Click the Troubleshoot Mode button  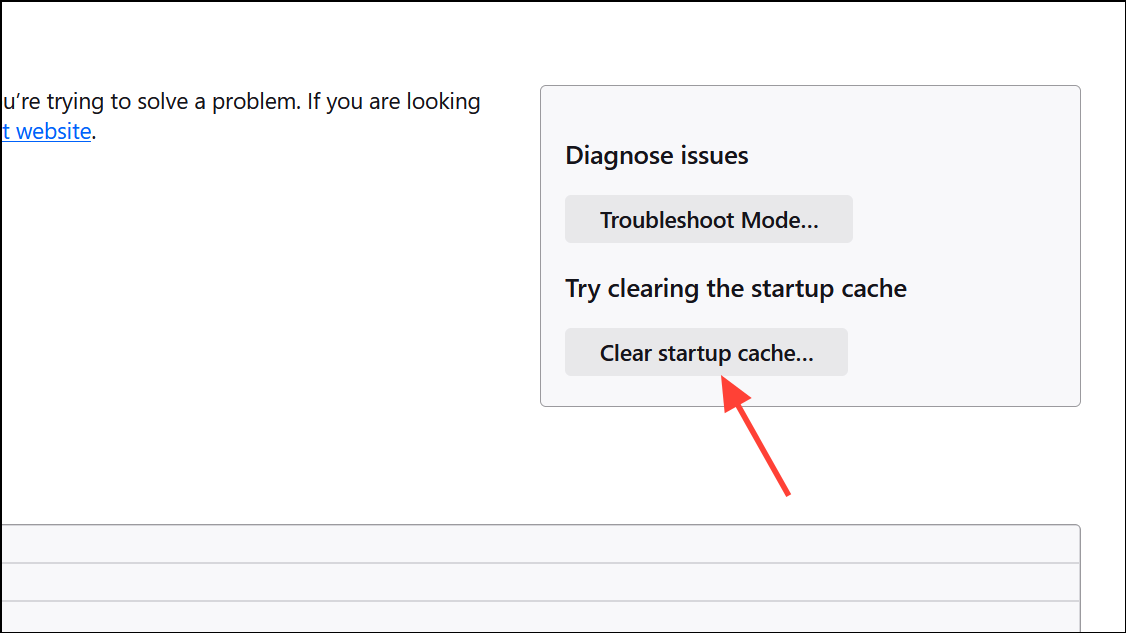point(708,220)
